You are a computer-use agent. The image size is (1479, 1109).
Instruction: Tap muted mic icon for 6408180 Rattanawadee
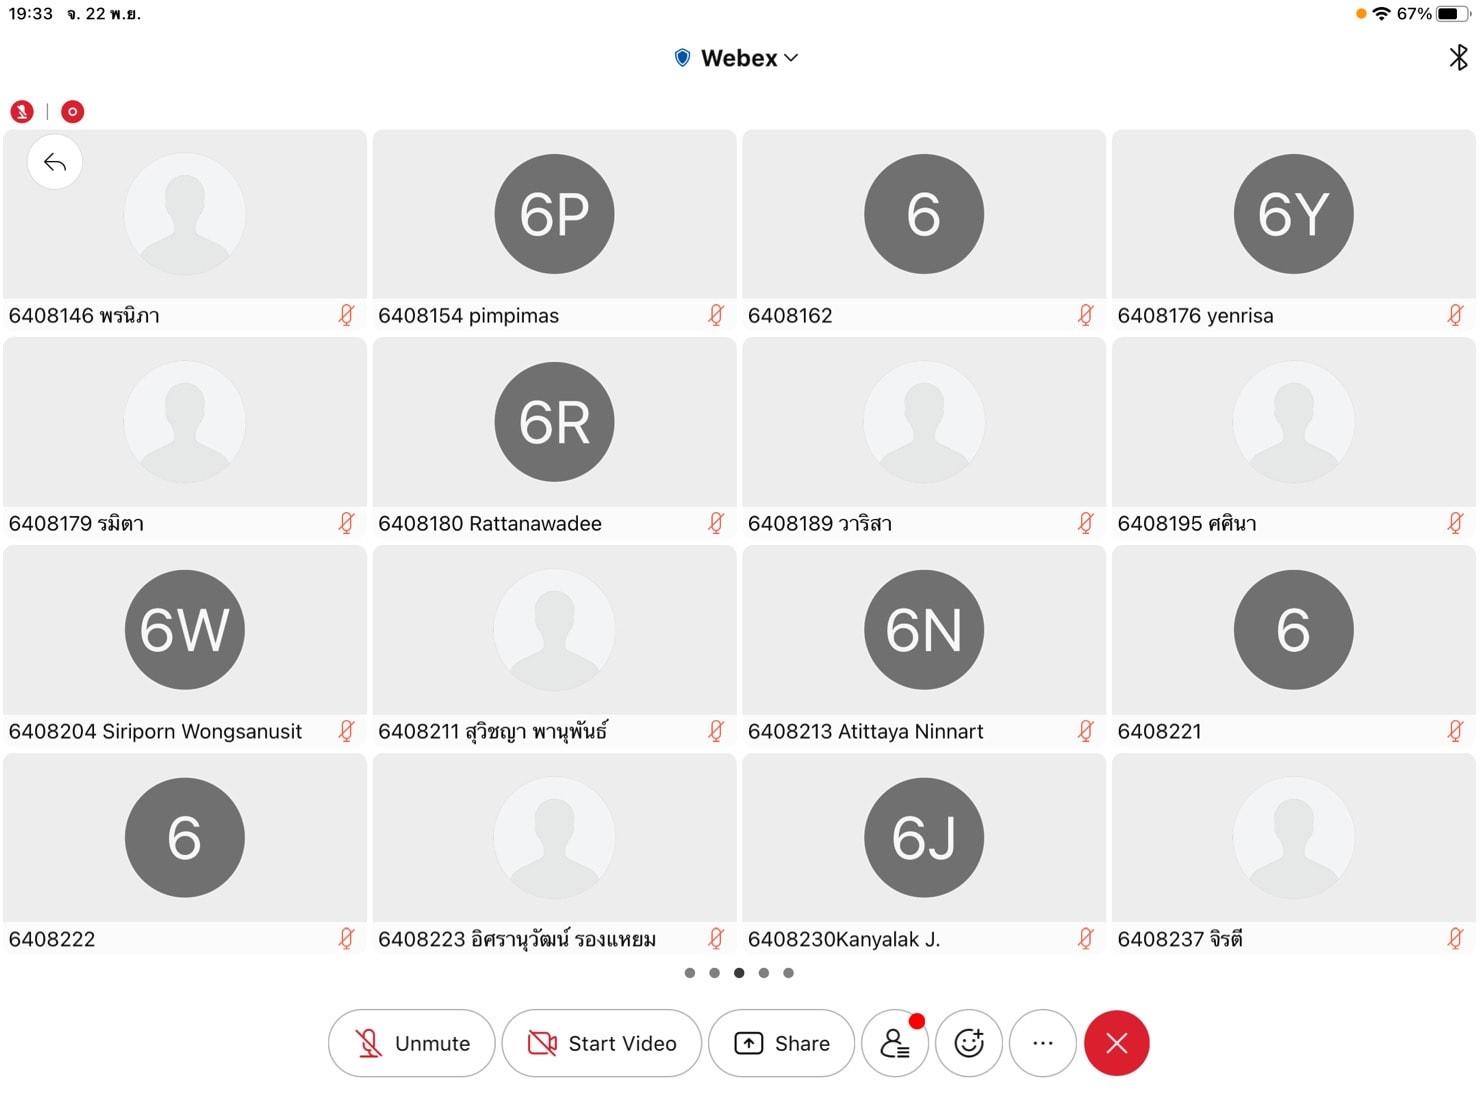click(716, 523)
